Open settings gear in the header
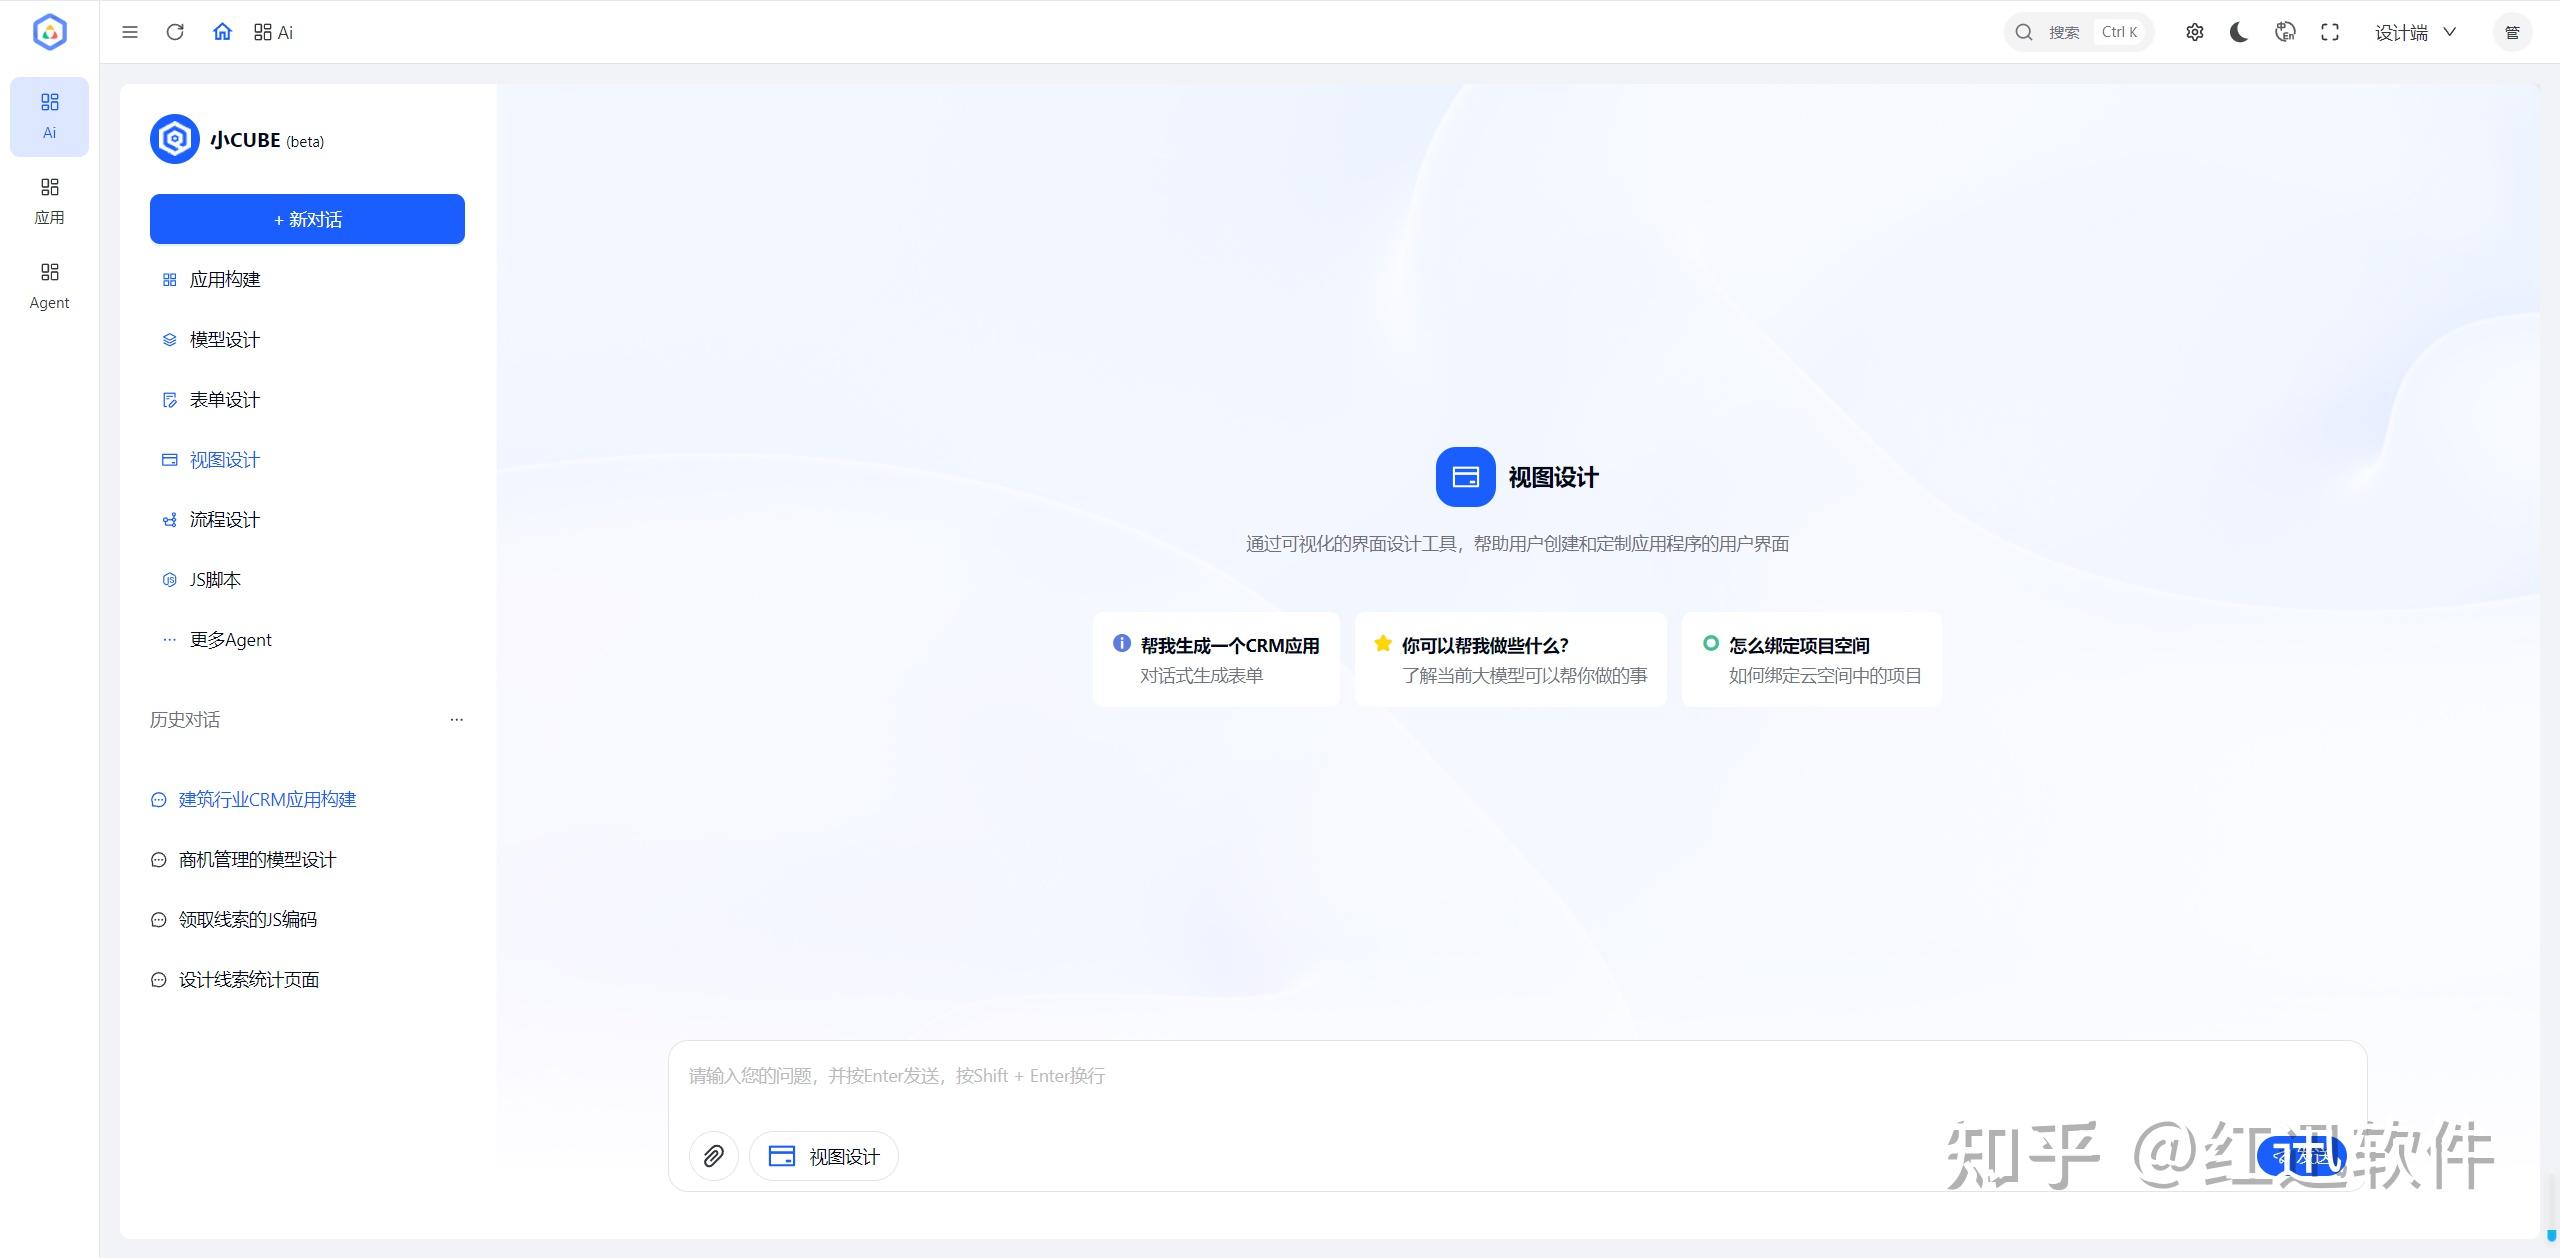This screenshot has width=2560, height=1258. [x=2194, y=32]
